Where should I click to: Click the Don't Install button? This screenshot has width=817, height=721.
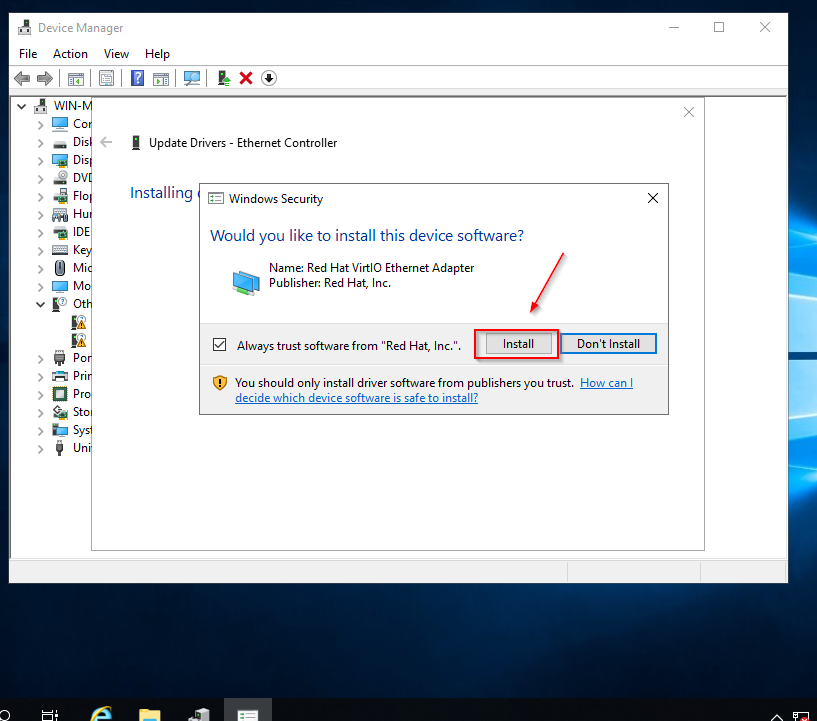[608, 344]
